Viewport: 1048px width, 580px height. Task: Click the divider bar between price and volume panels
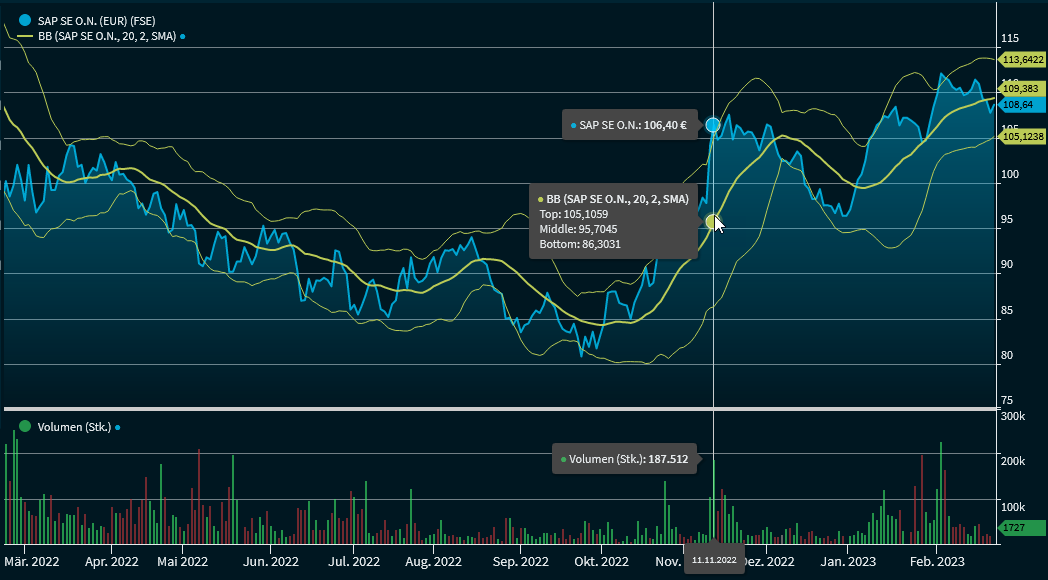[x=500, y=409]
